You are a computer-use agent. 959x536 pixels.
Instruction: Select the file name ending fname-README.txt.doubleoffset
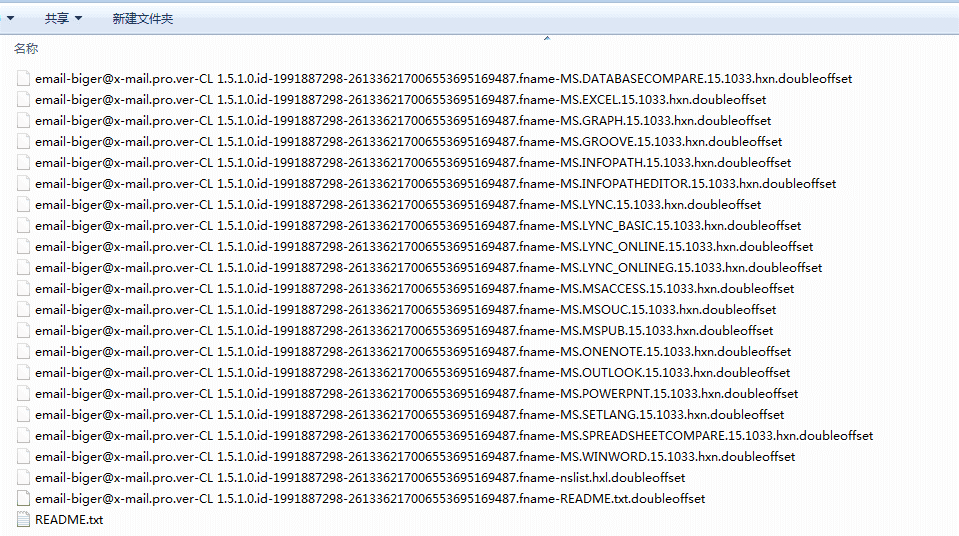click(x=370, y=499)
